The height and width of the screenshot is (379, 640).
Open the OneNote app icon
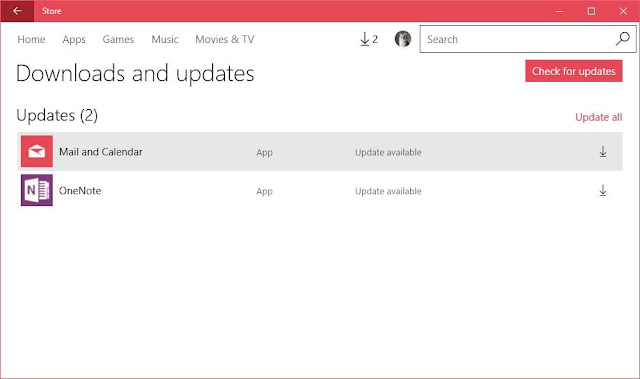(x=37, y=190)
